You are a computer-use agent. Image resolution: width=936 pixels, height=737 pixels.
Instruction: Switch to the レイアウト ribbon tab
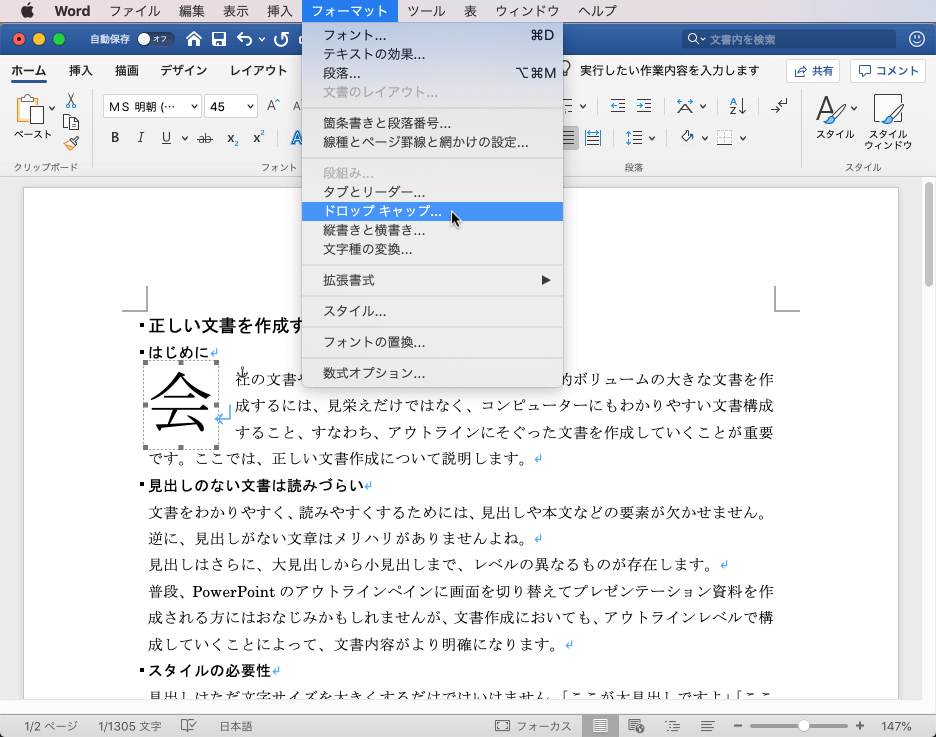pos(258,70)
